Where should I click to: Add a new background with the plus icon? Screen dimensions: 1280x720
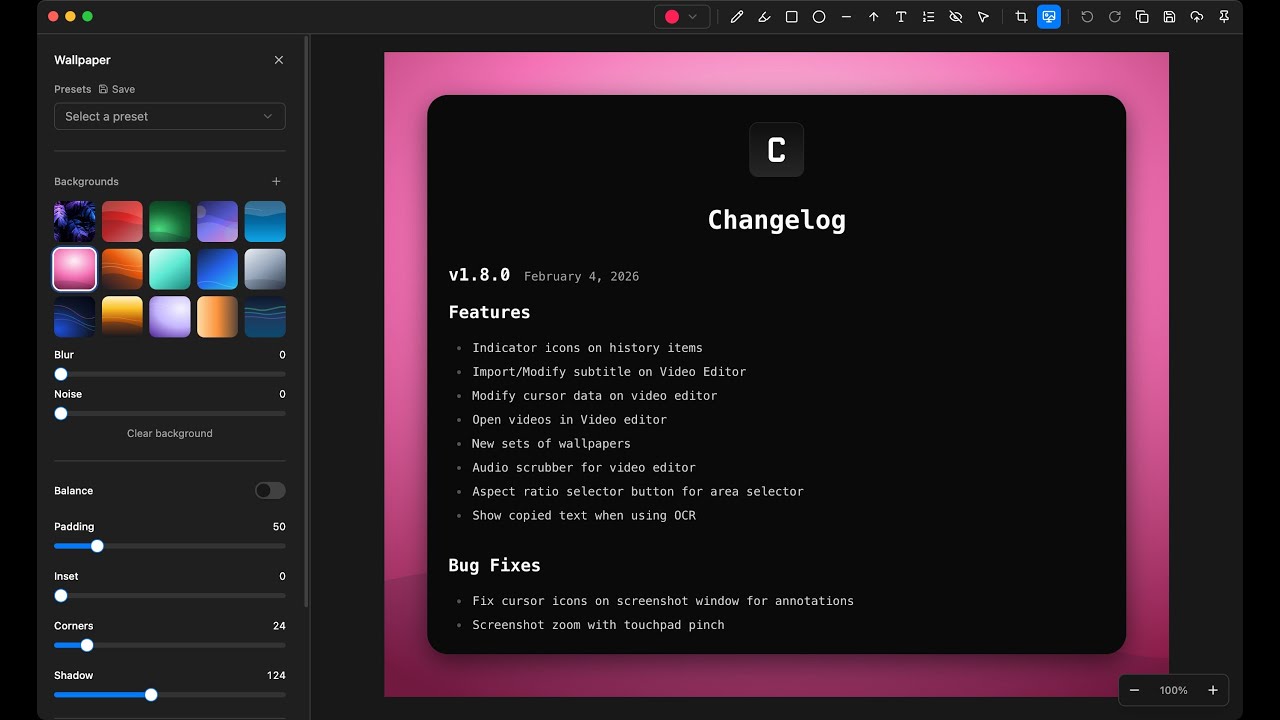(276, 181)
